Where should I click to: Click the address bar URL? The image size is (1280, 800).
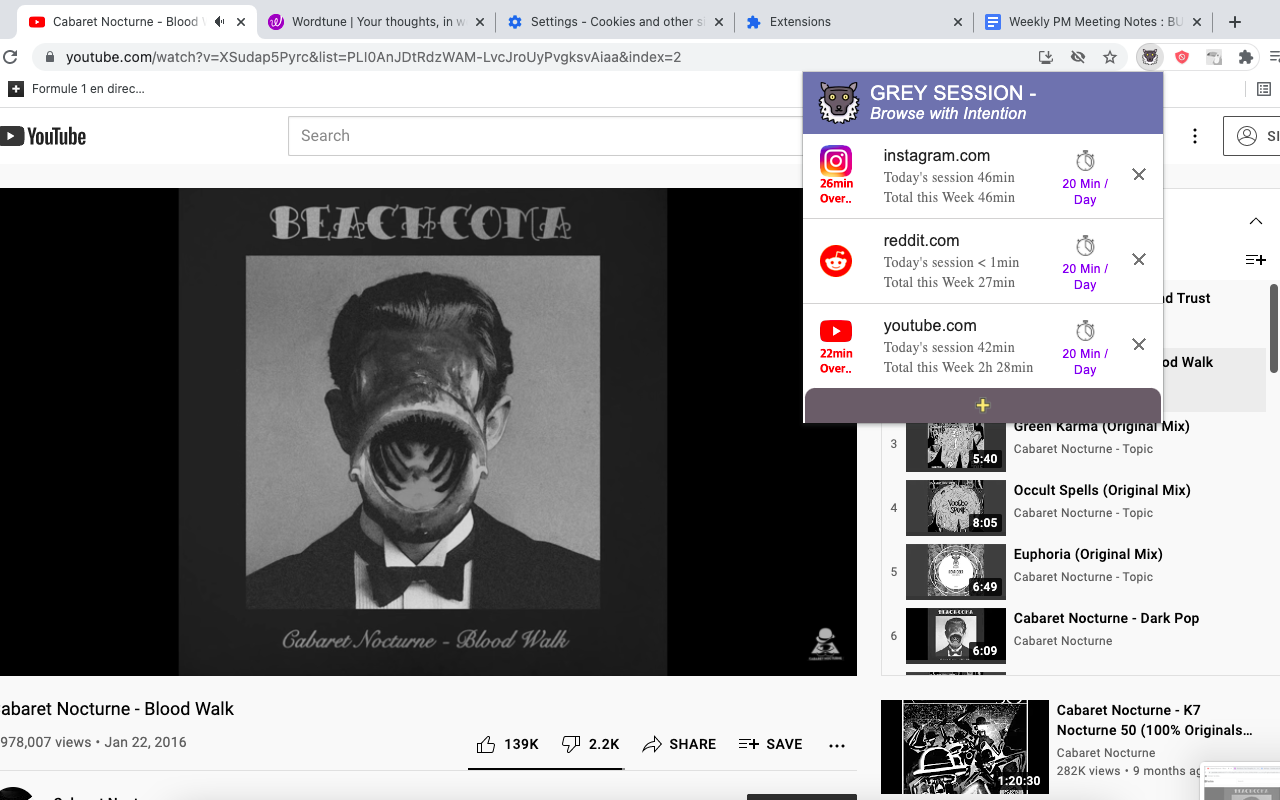(x=373, y=57)
